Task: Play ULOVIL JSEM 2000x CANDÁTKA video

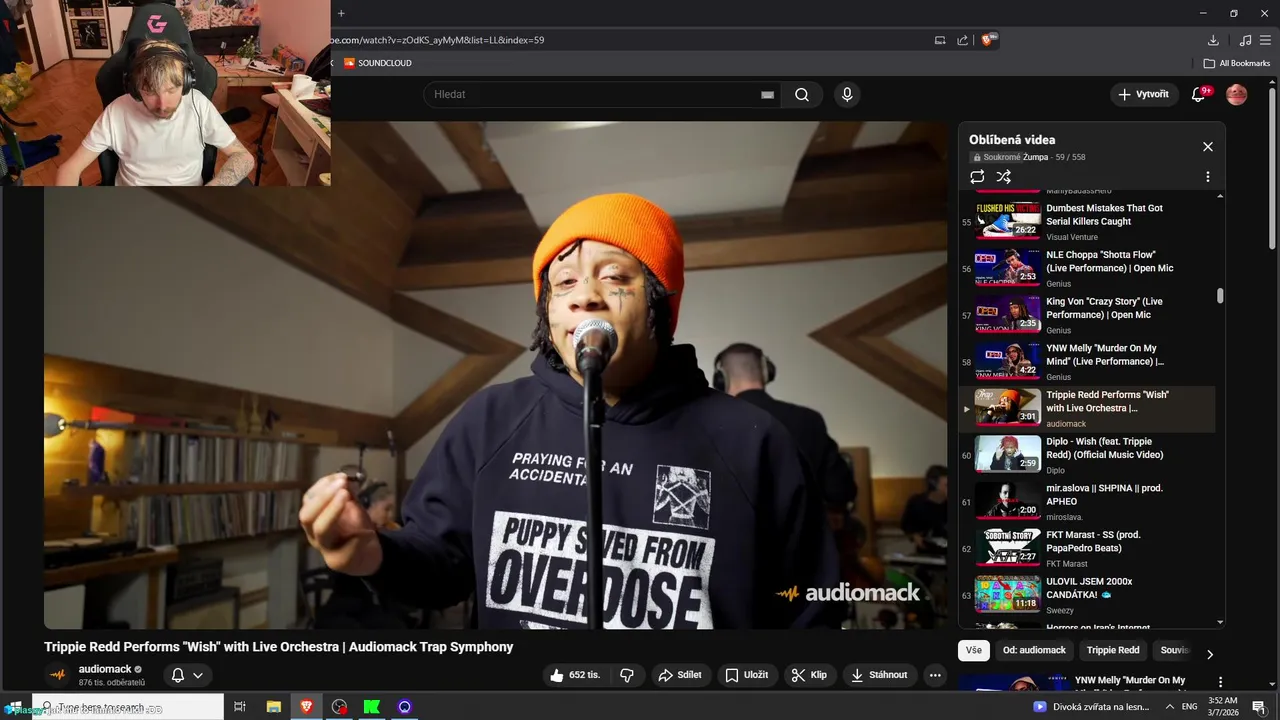Action: click(x=1087, y=594)
